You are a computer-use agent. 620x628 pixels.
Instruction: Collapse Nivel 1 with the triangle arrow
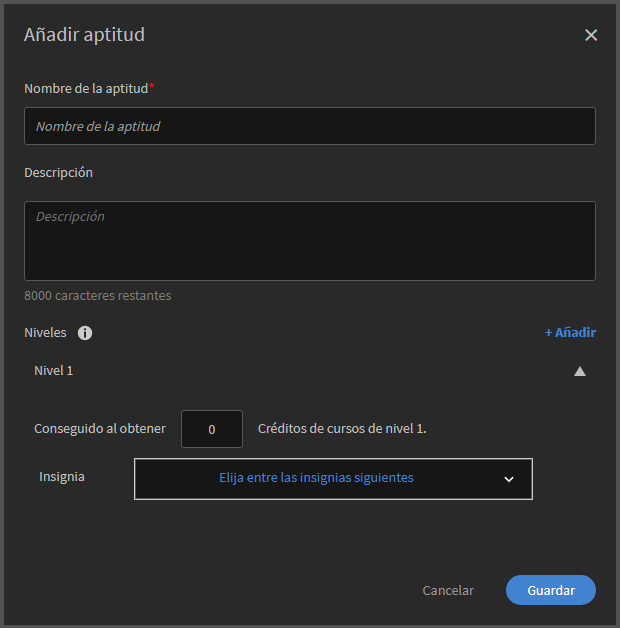point(580,371)
